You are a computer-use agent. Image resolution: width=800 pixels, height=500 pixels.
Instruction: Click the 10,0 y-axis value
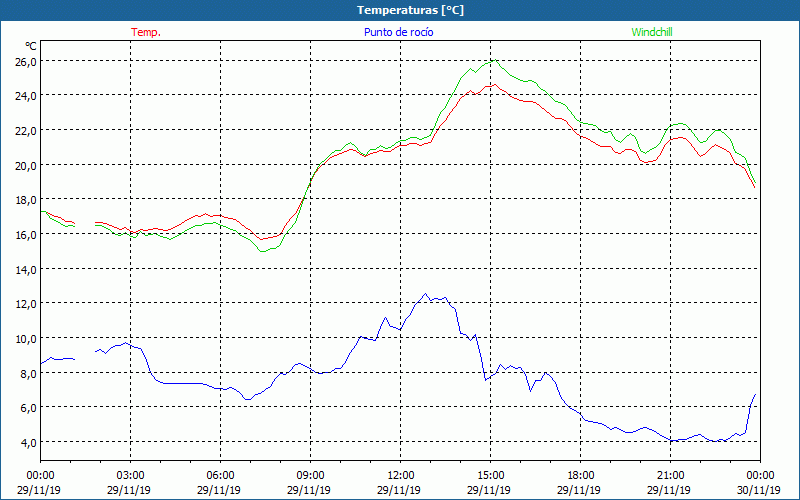(x=27, y=339)
